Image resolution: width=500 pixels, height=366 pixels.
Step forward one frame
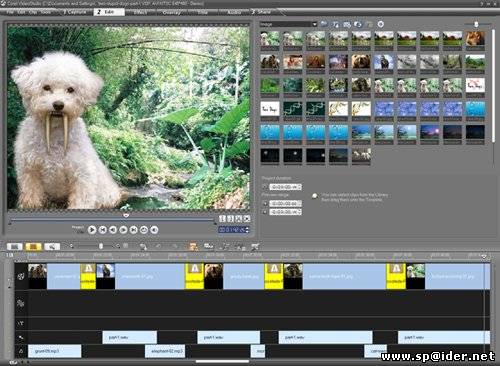(123, 230)
